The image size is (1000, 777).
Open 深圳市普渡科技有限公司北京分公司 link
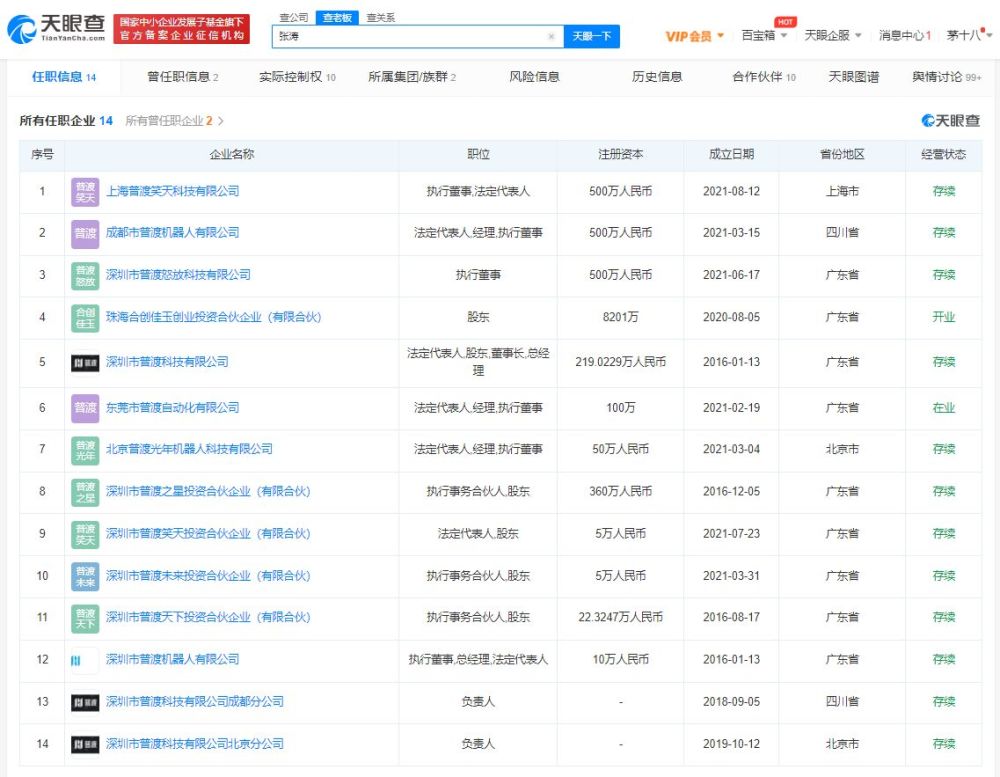tap(195, 744)
